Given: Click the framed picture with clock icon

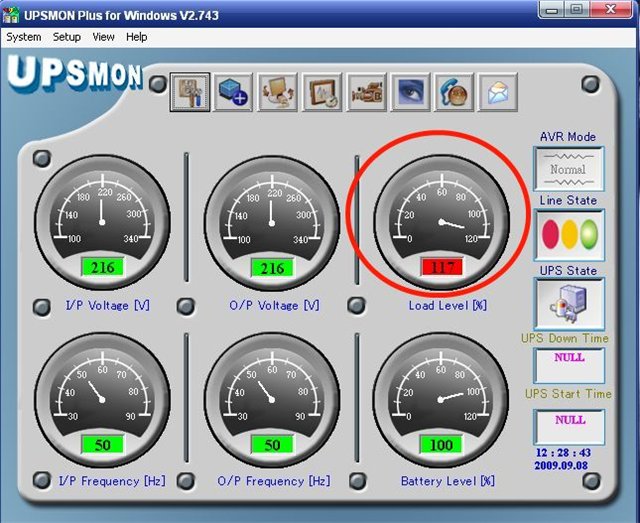Looking at the screenshot, I should [322, 92].
